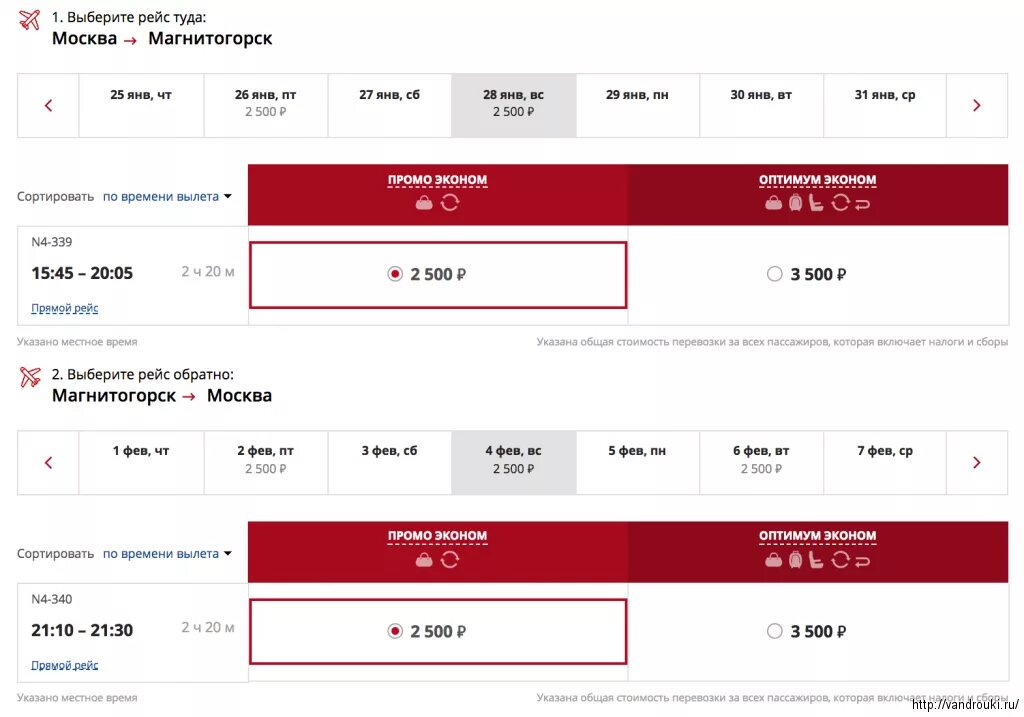Open Прямой рейс link for flight N4-340
The image size is (1024, 717).
(65, 665)
